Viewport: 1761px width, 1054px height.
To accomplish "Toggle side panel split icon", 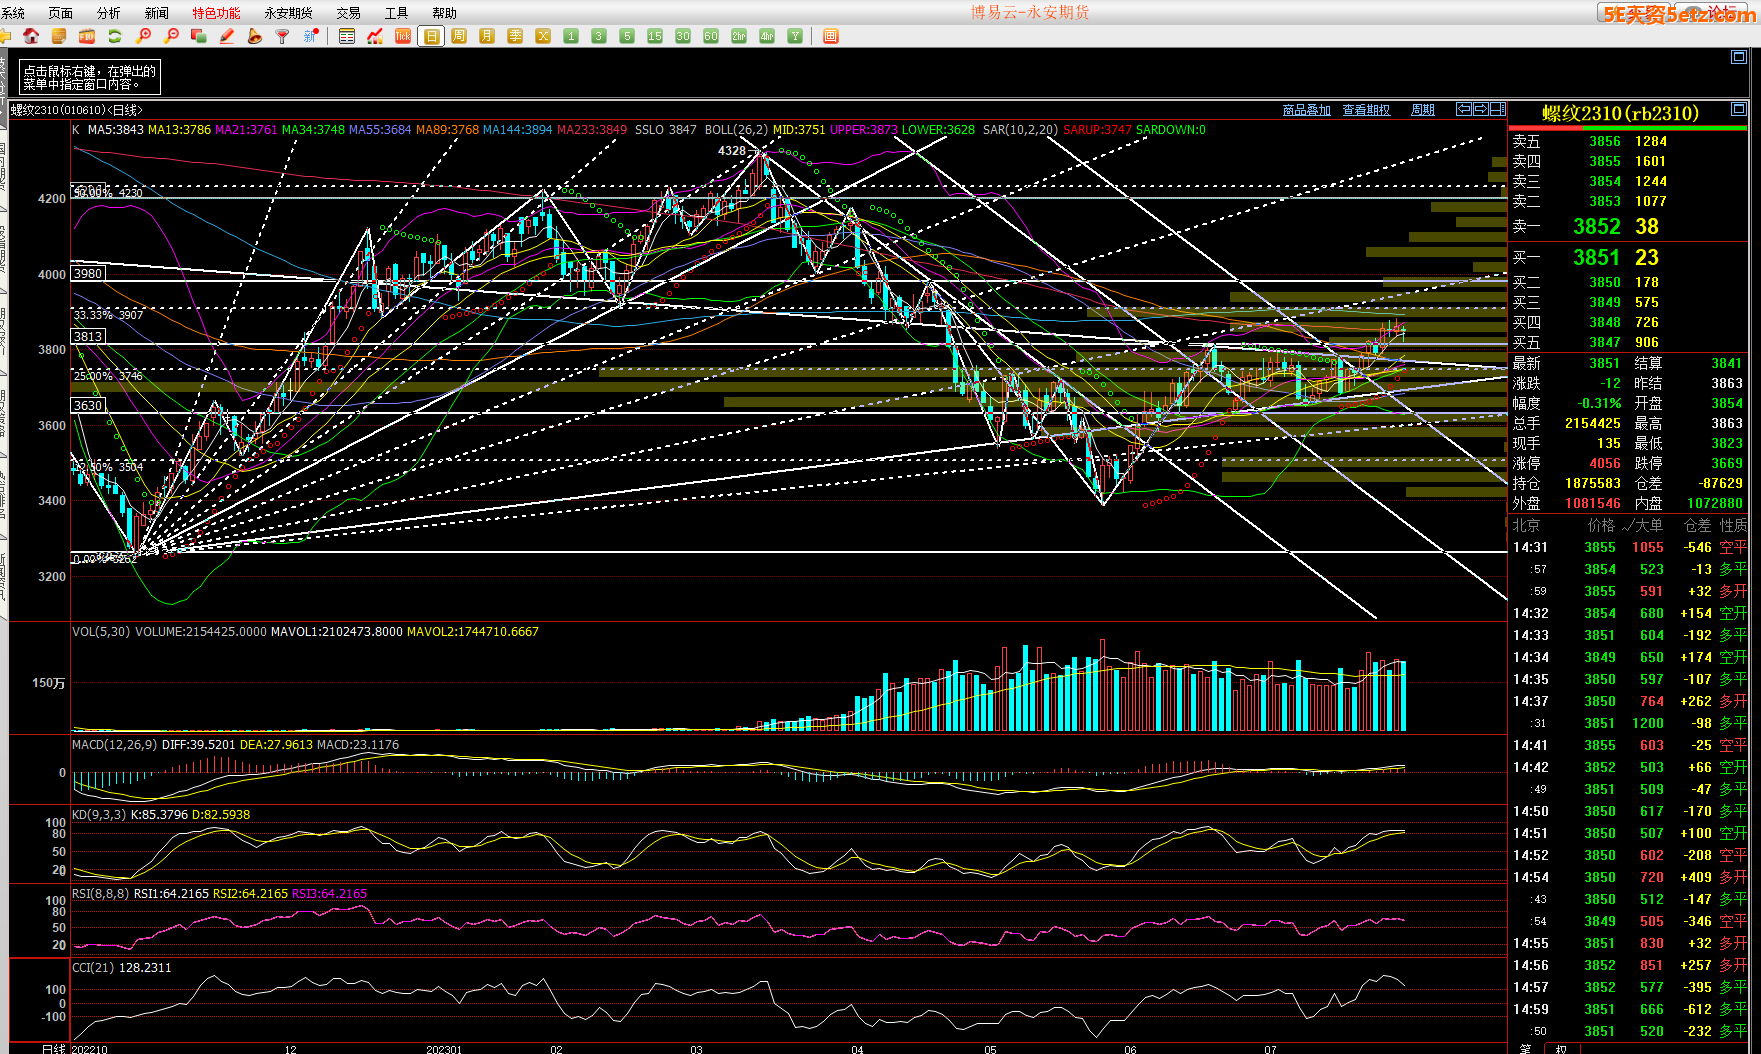I will click(1498, 109).
